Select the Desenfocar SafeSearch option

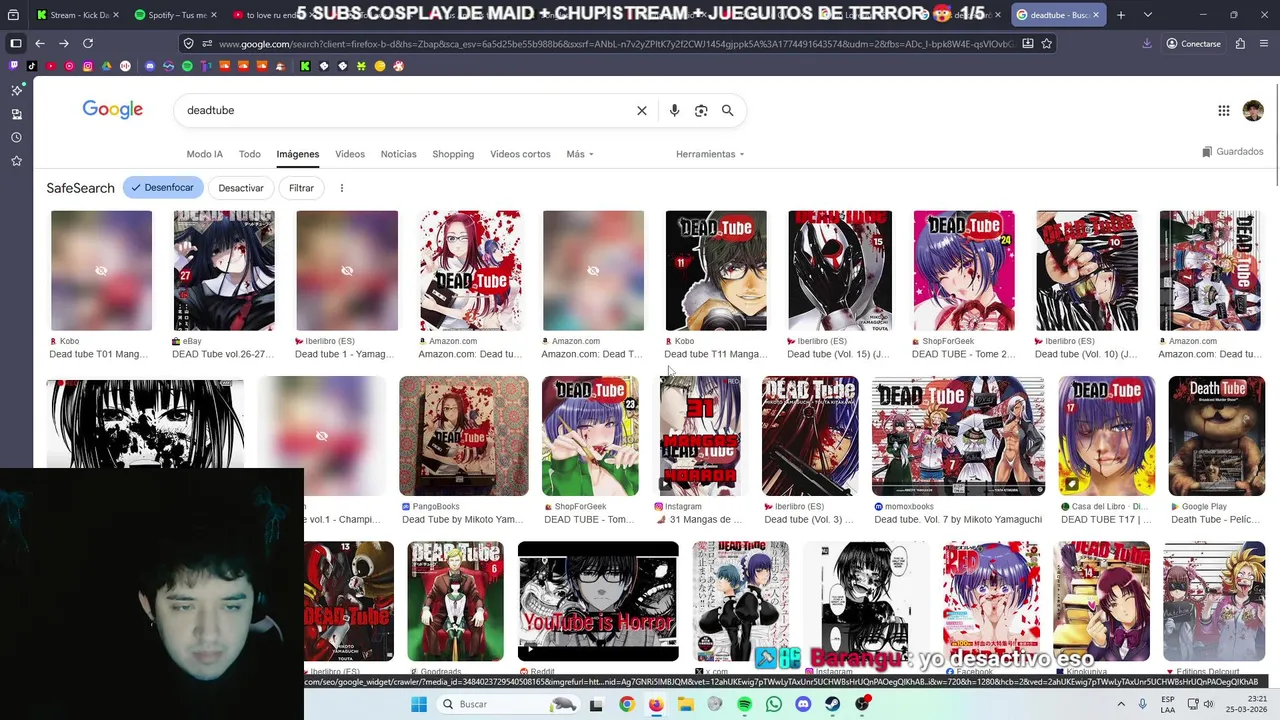click(163, 188)
